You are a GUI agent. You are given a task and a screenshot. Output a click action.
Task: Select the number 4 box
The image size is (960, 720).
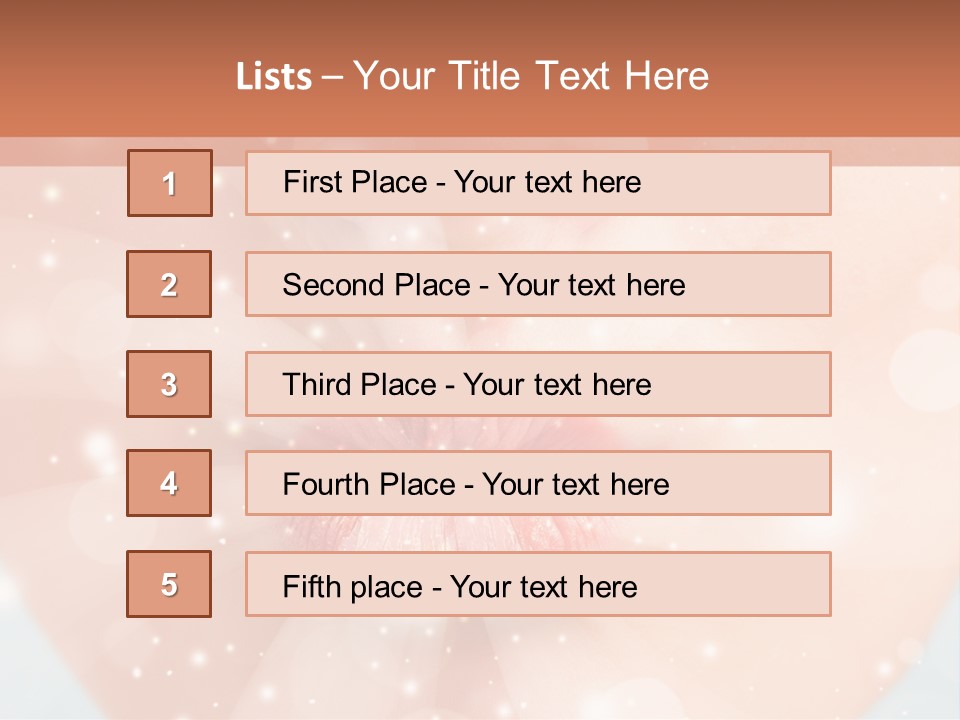pyautogui.click(x=169, y=483)
